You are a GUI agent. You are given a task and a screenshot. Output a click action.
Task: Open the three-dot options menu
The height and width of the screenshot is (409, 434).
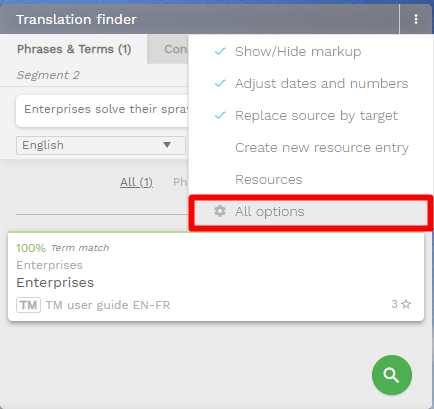pos(416,19)
